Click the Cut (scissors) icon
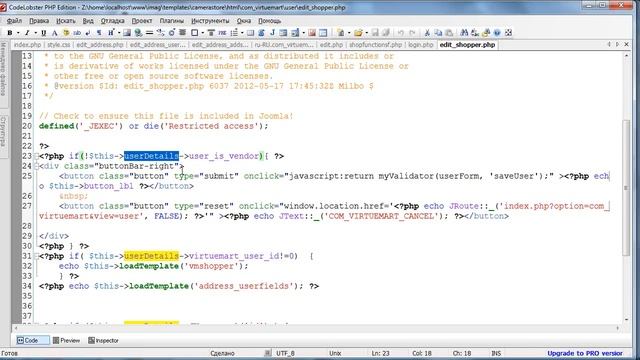 427,33
